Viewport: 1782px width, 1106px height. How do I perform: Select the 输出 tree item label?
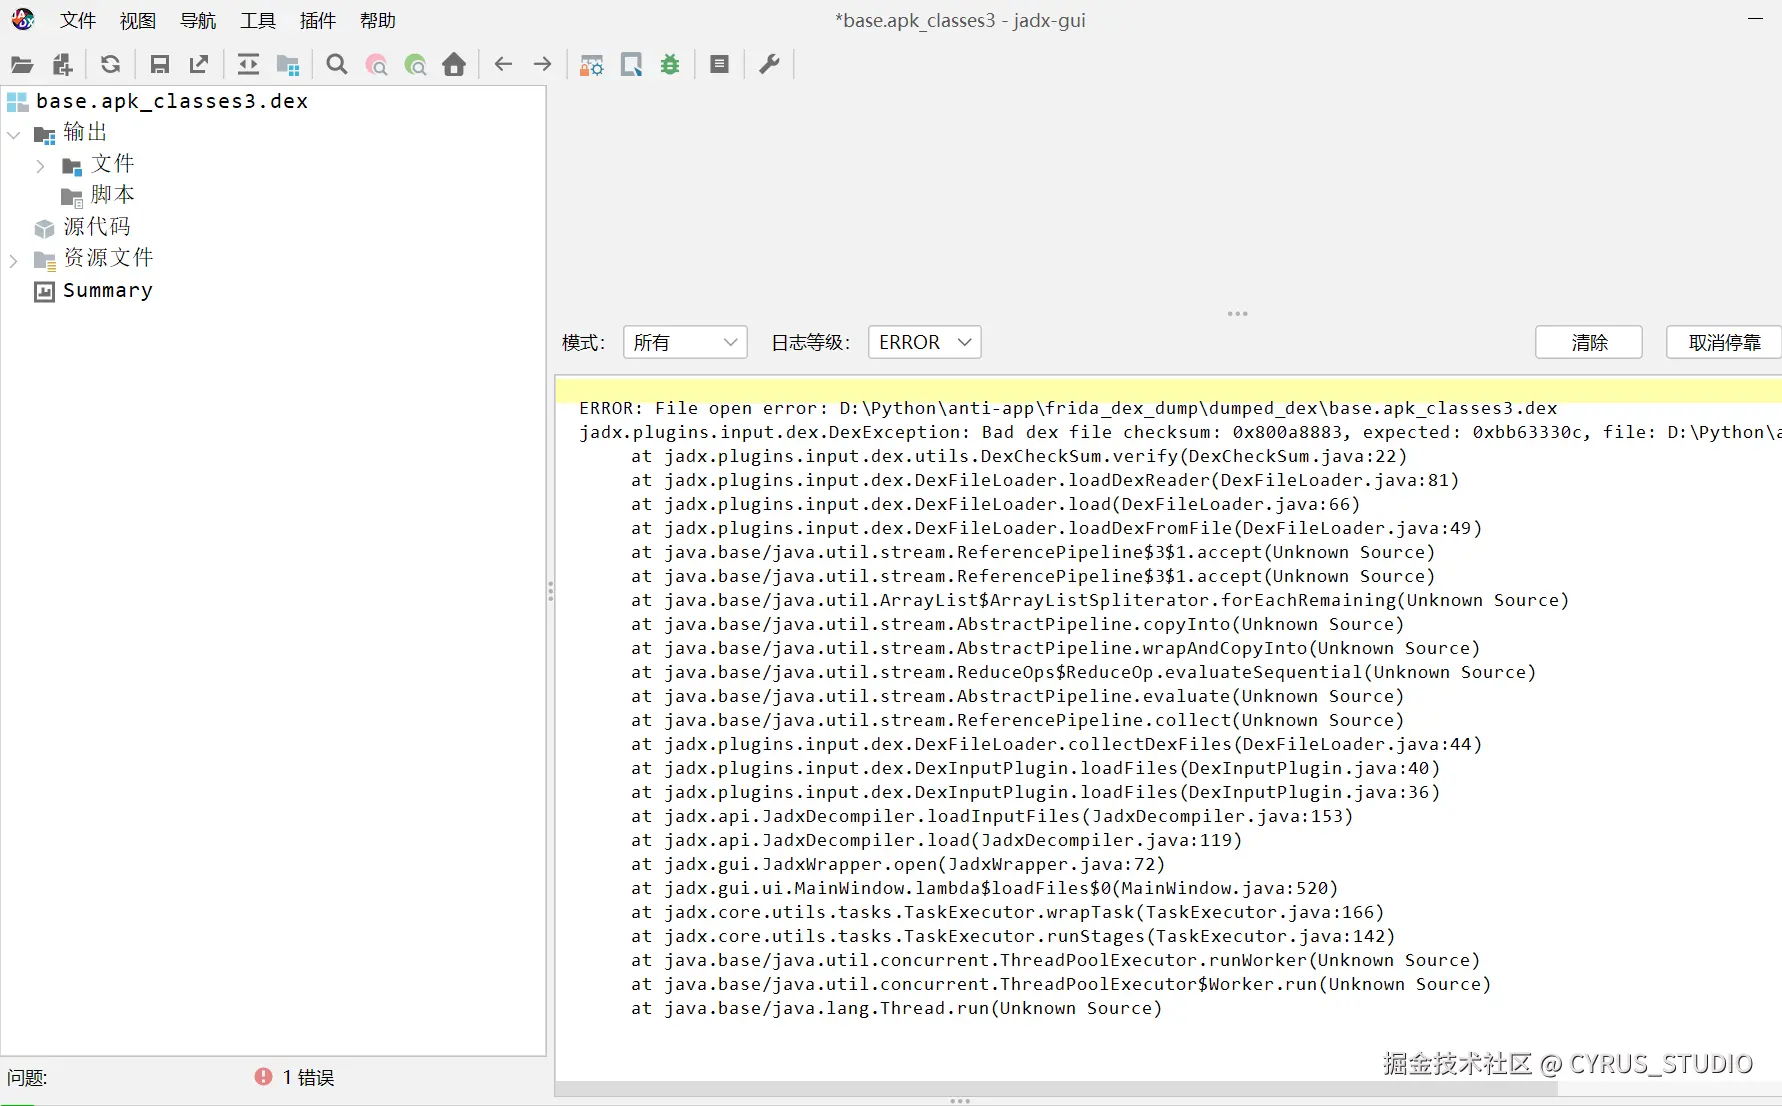coord(85,133)
